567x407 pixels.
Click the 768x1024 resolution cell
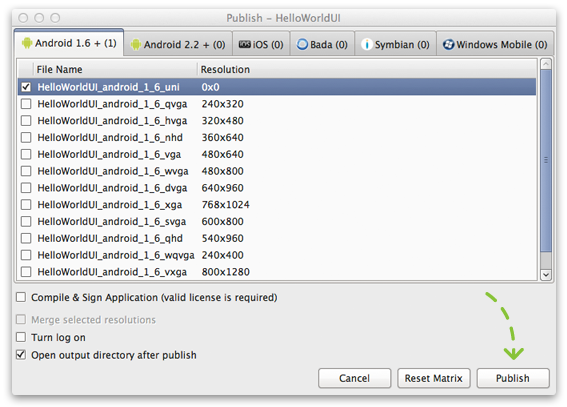[226, 205]
